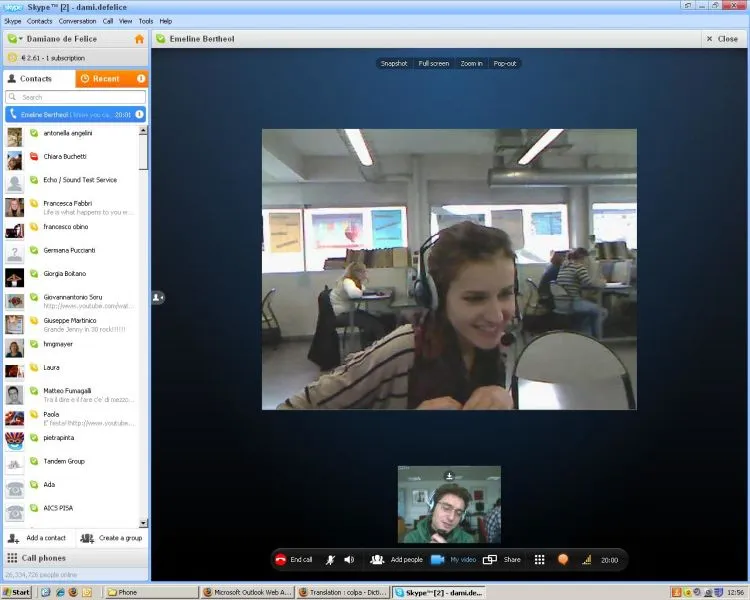Click the call quality signal bars icon
The image size is (750, 600).
587,559
